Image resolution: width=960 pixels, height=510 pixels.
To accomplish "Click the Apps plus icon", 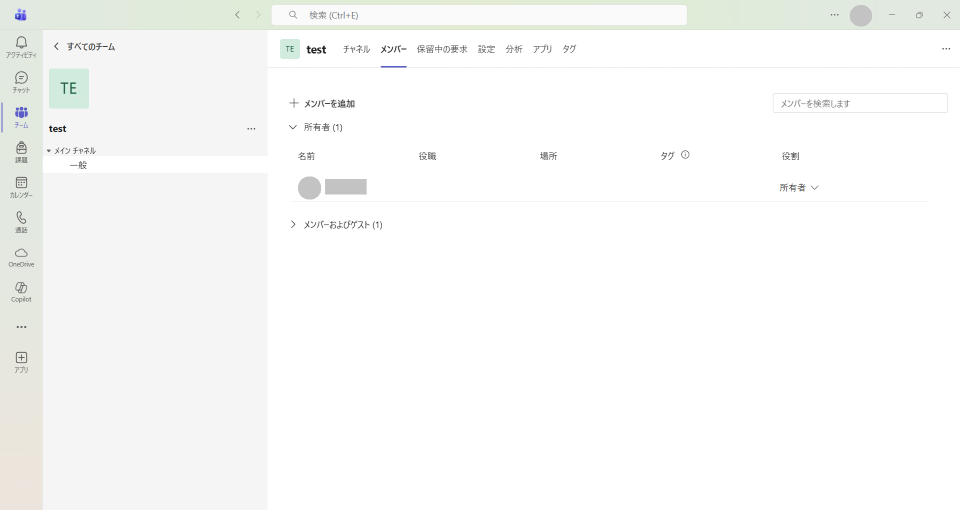I will point(21,361).
